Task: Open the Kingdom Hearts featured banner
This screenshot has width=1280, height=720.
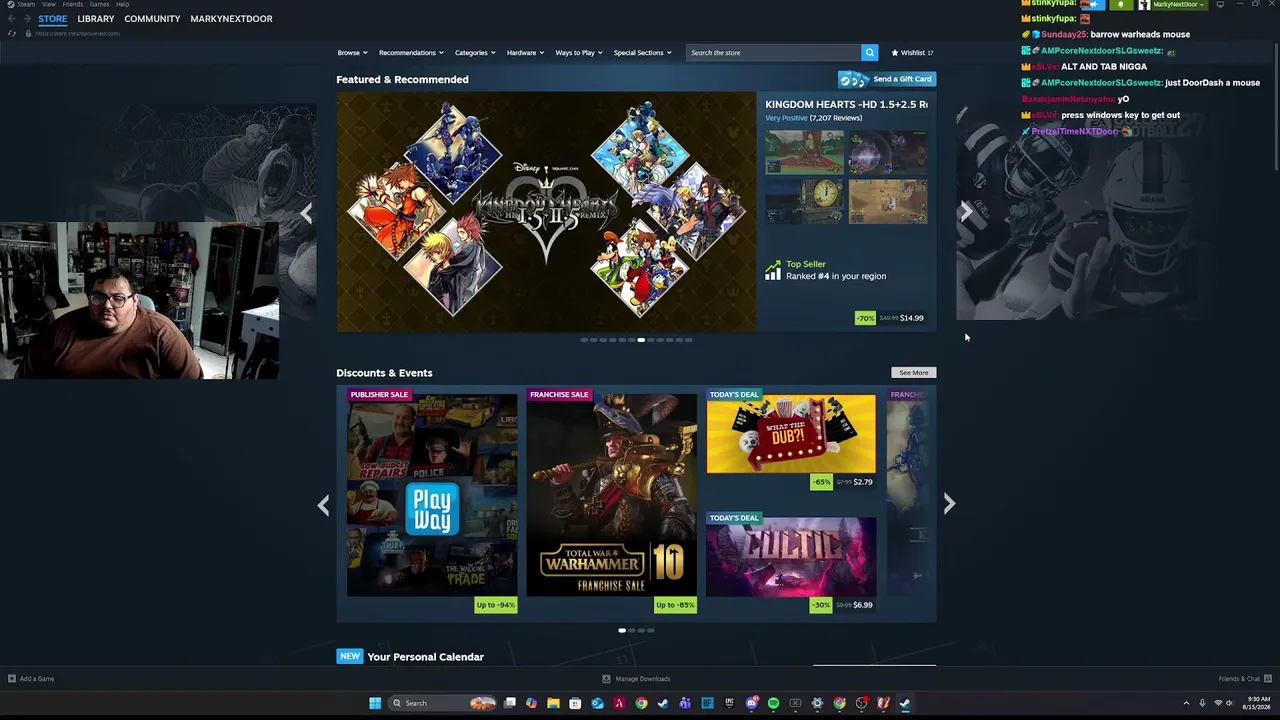Action: point(546,212)
